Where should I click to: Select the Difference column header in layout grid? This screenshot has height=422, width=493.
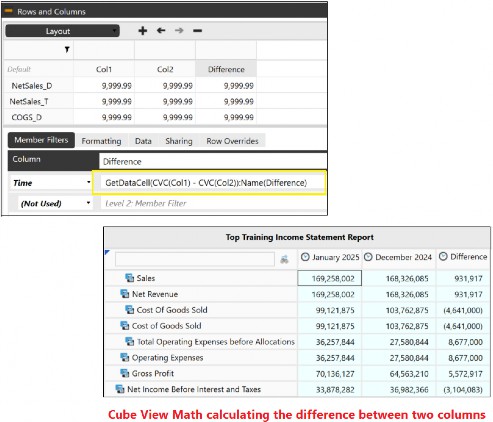click(x=226, y=69)
